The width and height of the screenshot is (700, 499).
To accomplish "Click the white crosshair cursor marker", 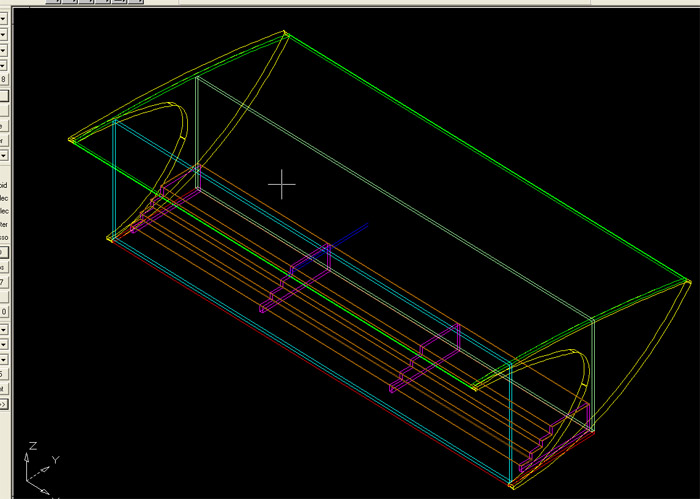I will (x=283, y=184).
